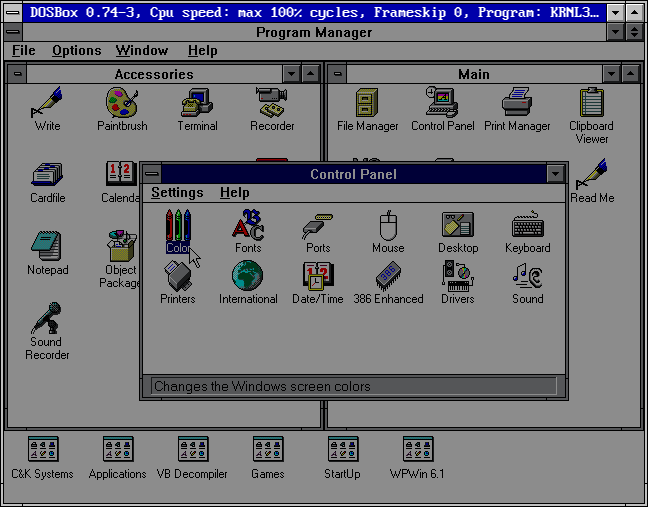Open Control Panel's Help menu

coord(234,193)
